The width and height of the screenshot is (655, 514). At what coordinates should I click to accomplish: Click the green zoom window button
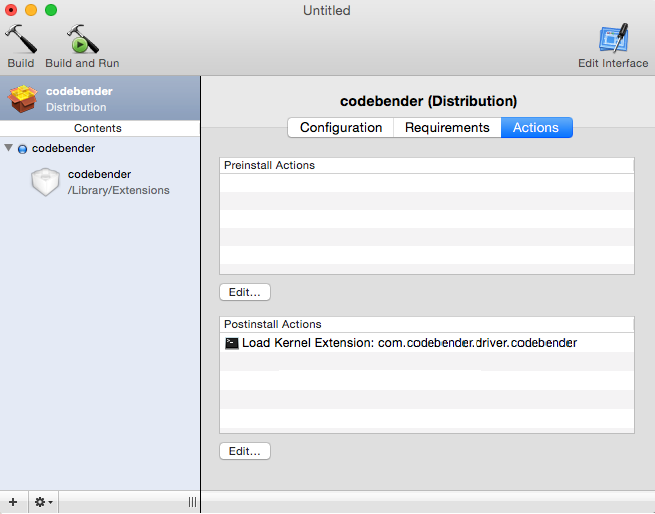[x=51, y=10]
